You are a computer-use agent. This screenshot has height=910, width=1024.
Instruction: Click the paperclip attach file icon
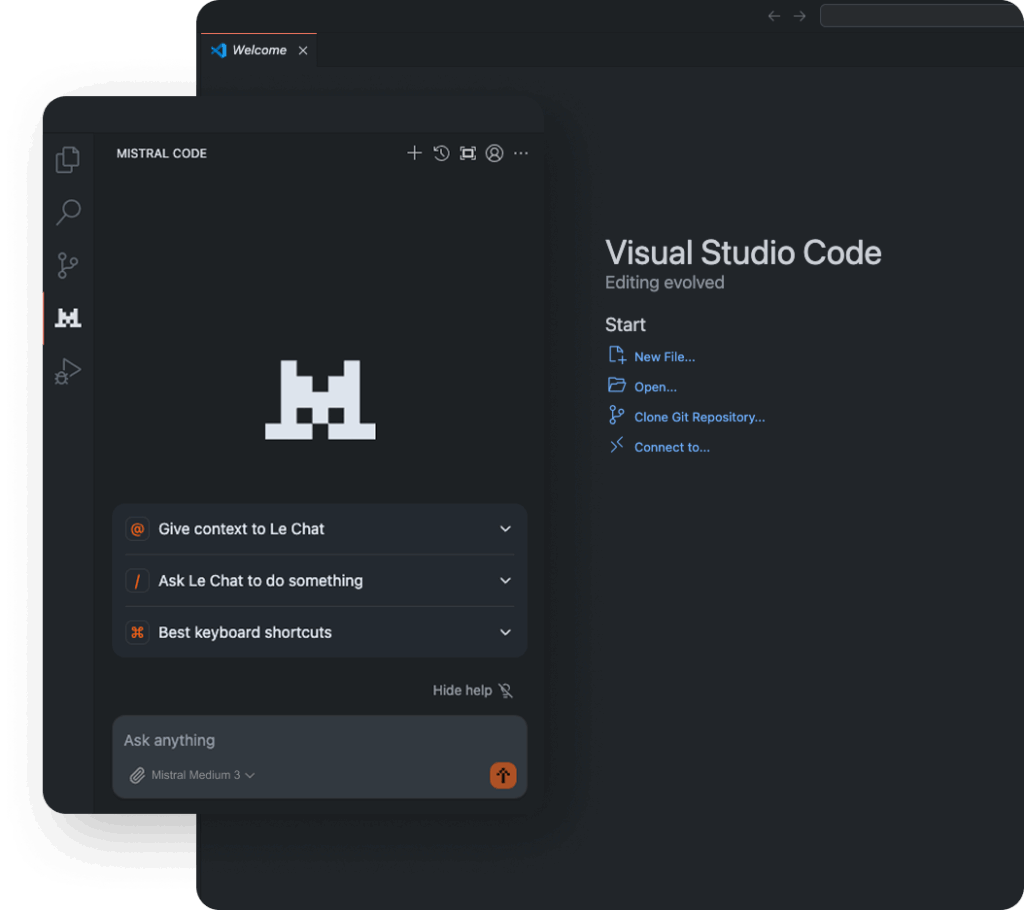coord(137,775)
